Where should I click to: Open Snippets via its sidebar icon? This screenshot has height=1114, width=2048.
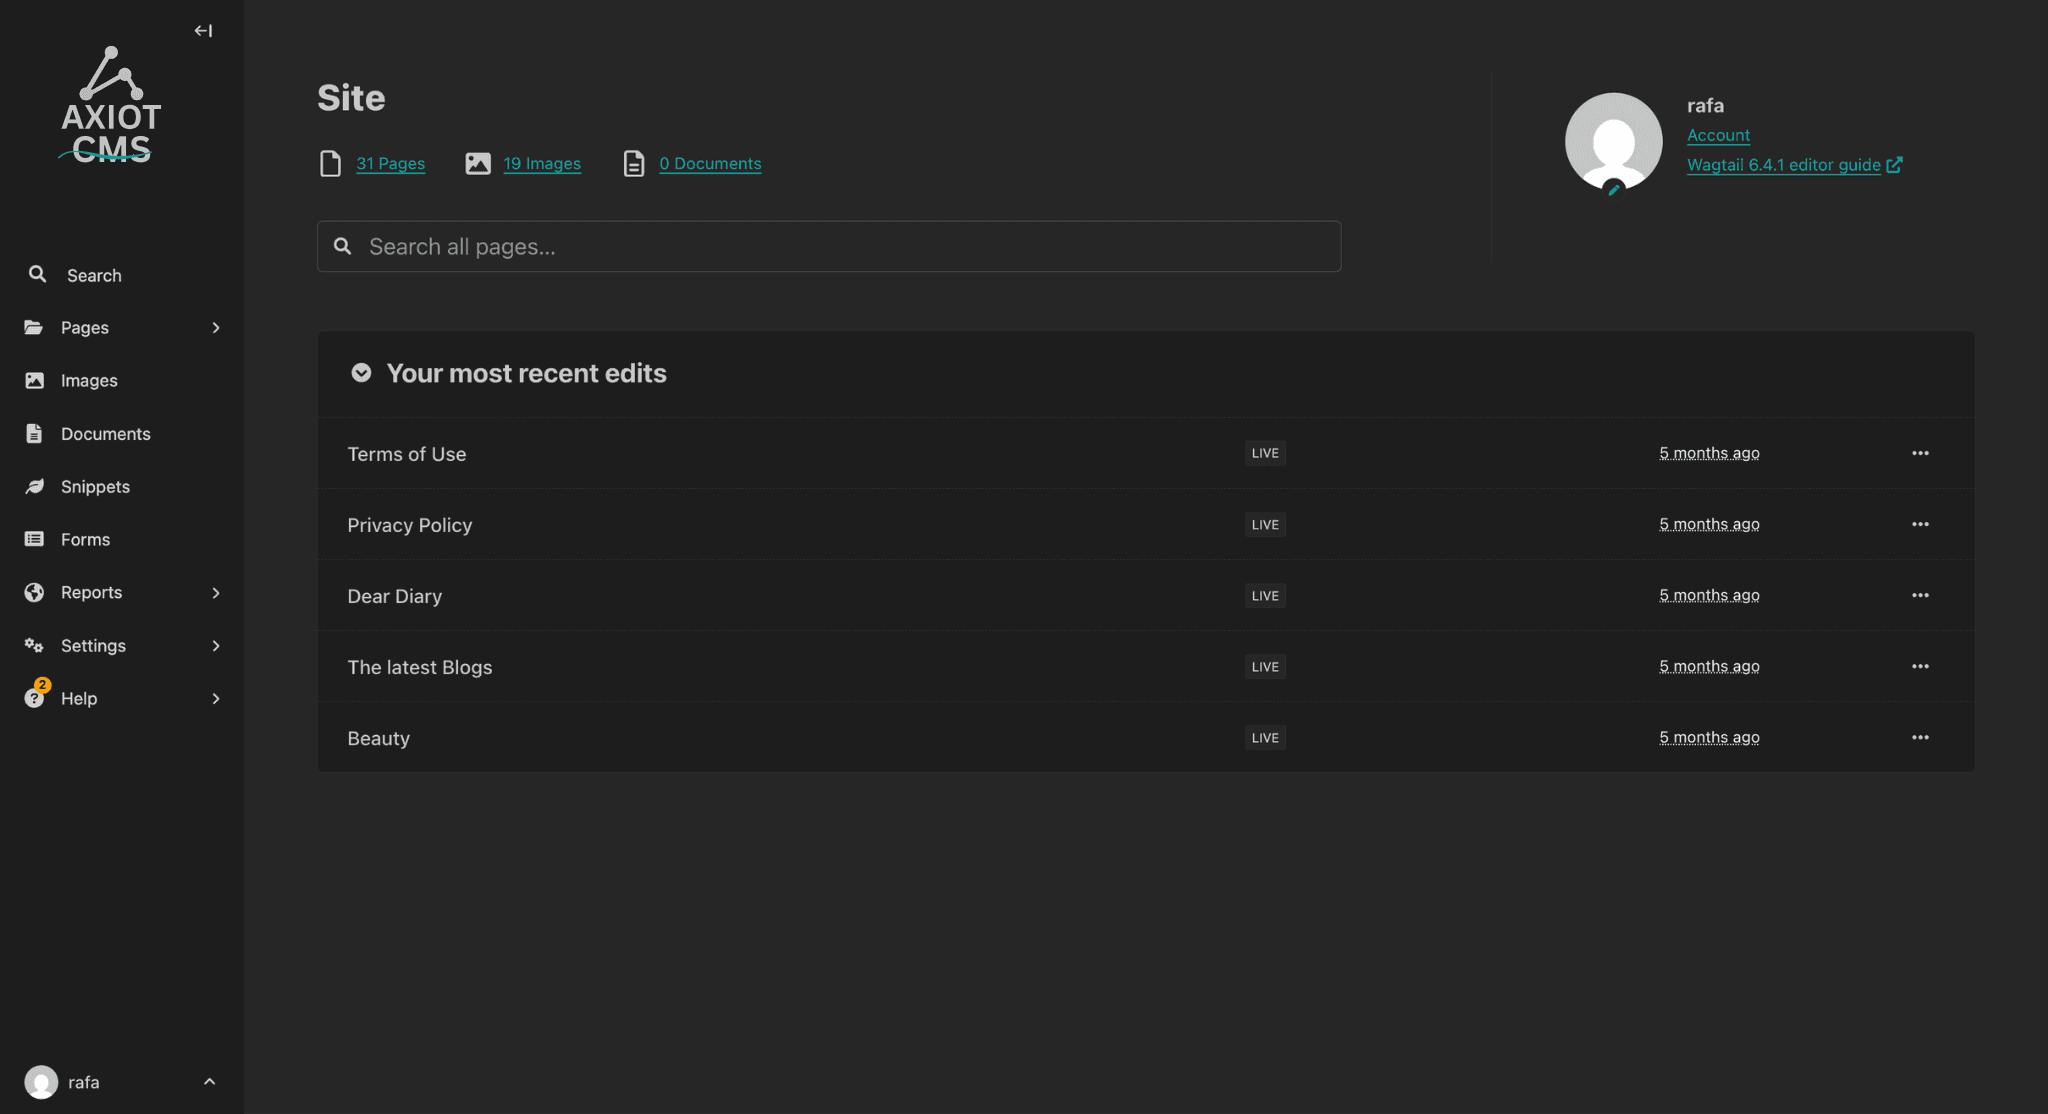[x=34, y=486]
